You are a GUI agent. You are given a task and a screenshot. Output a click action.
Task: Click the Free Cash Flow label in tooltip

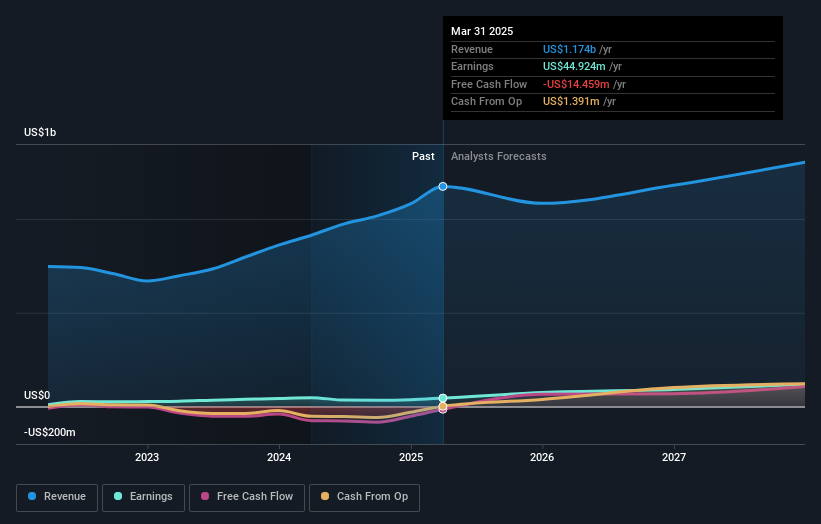pyautogui.click(x=489, y=84)
